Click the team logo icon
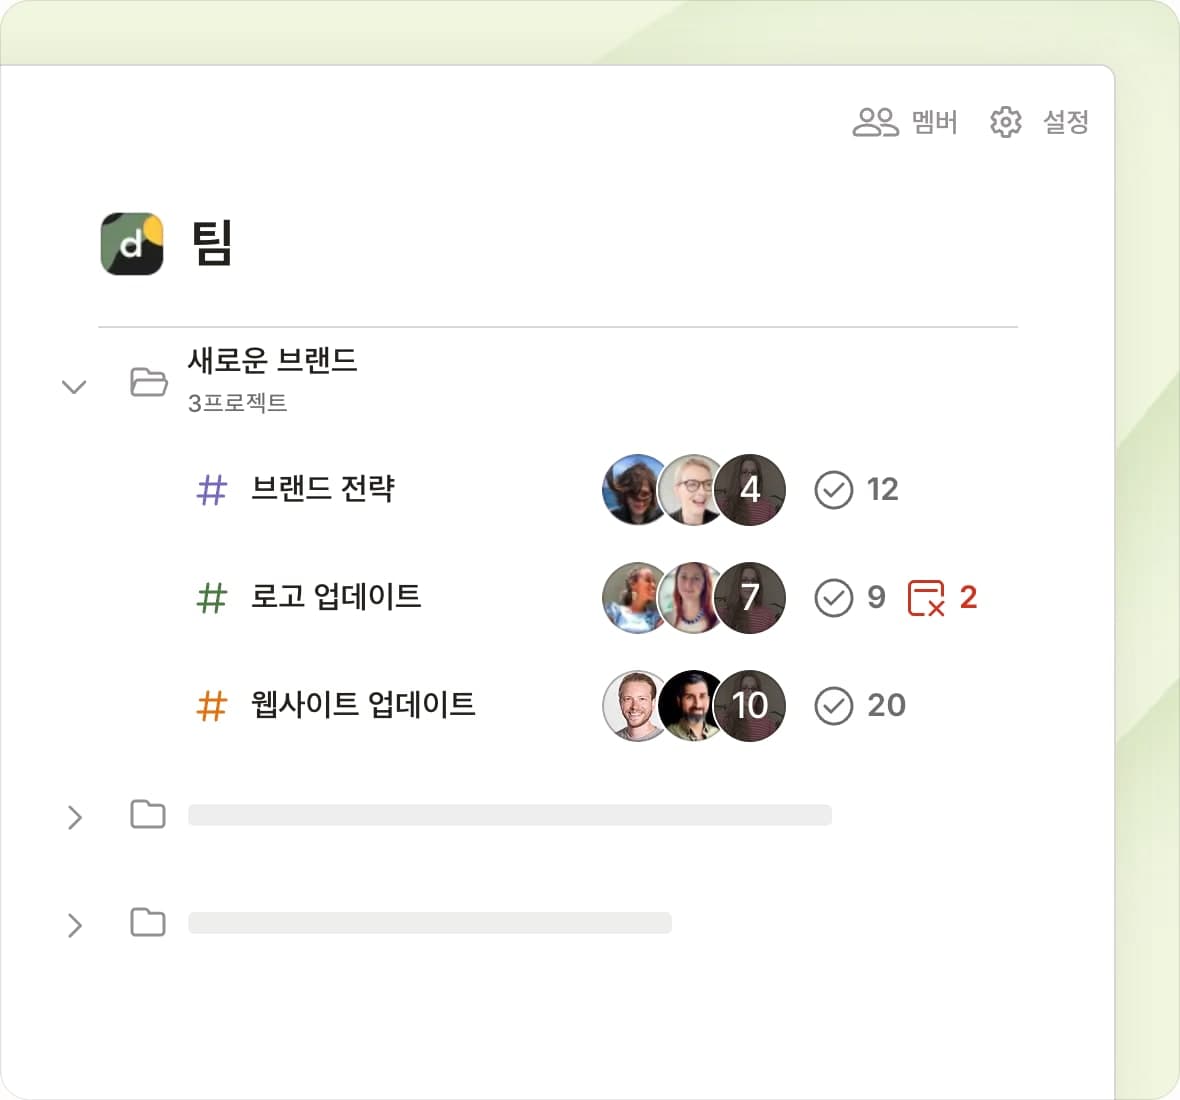This screenshot has width=1180, height=1100. [x=132, y=243]
